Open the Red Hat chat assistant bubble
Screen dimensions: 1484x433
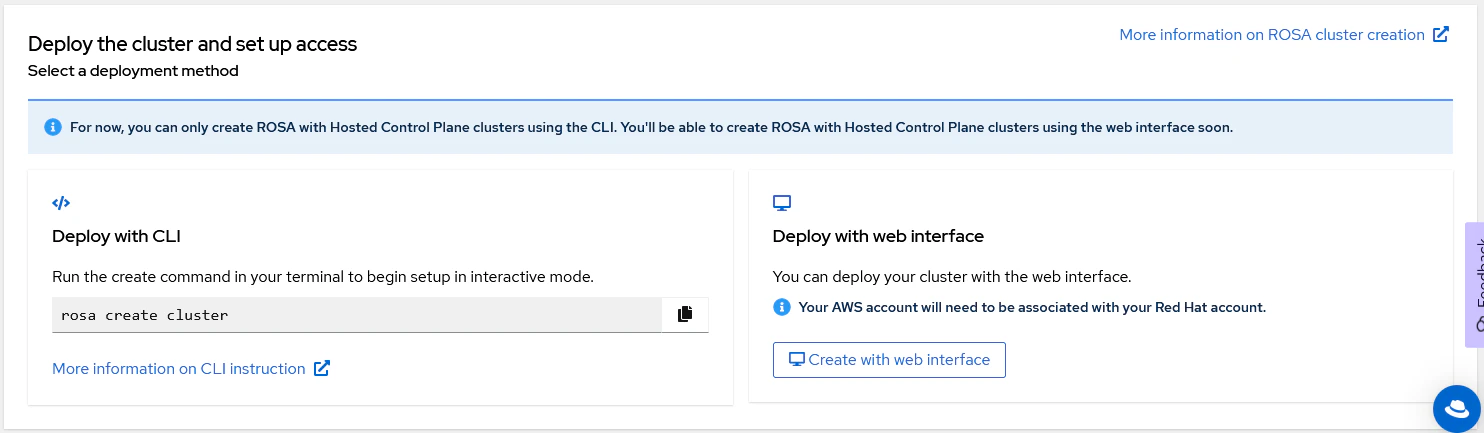pyautogui.click(x=1456, y=407)
